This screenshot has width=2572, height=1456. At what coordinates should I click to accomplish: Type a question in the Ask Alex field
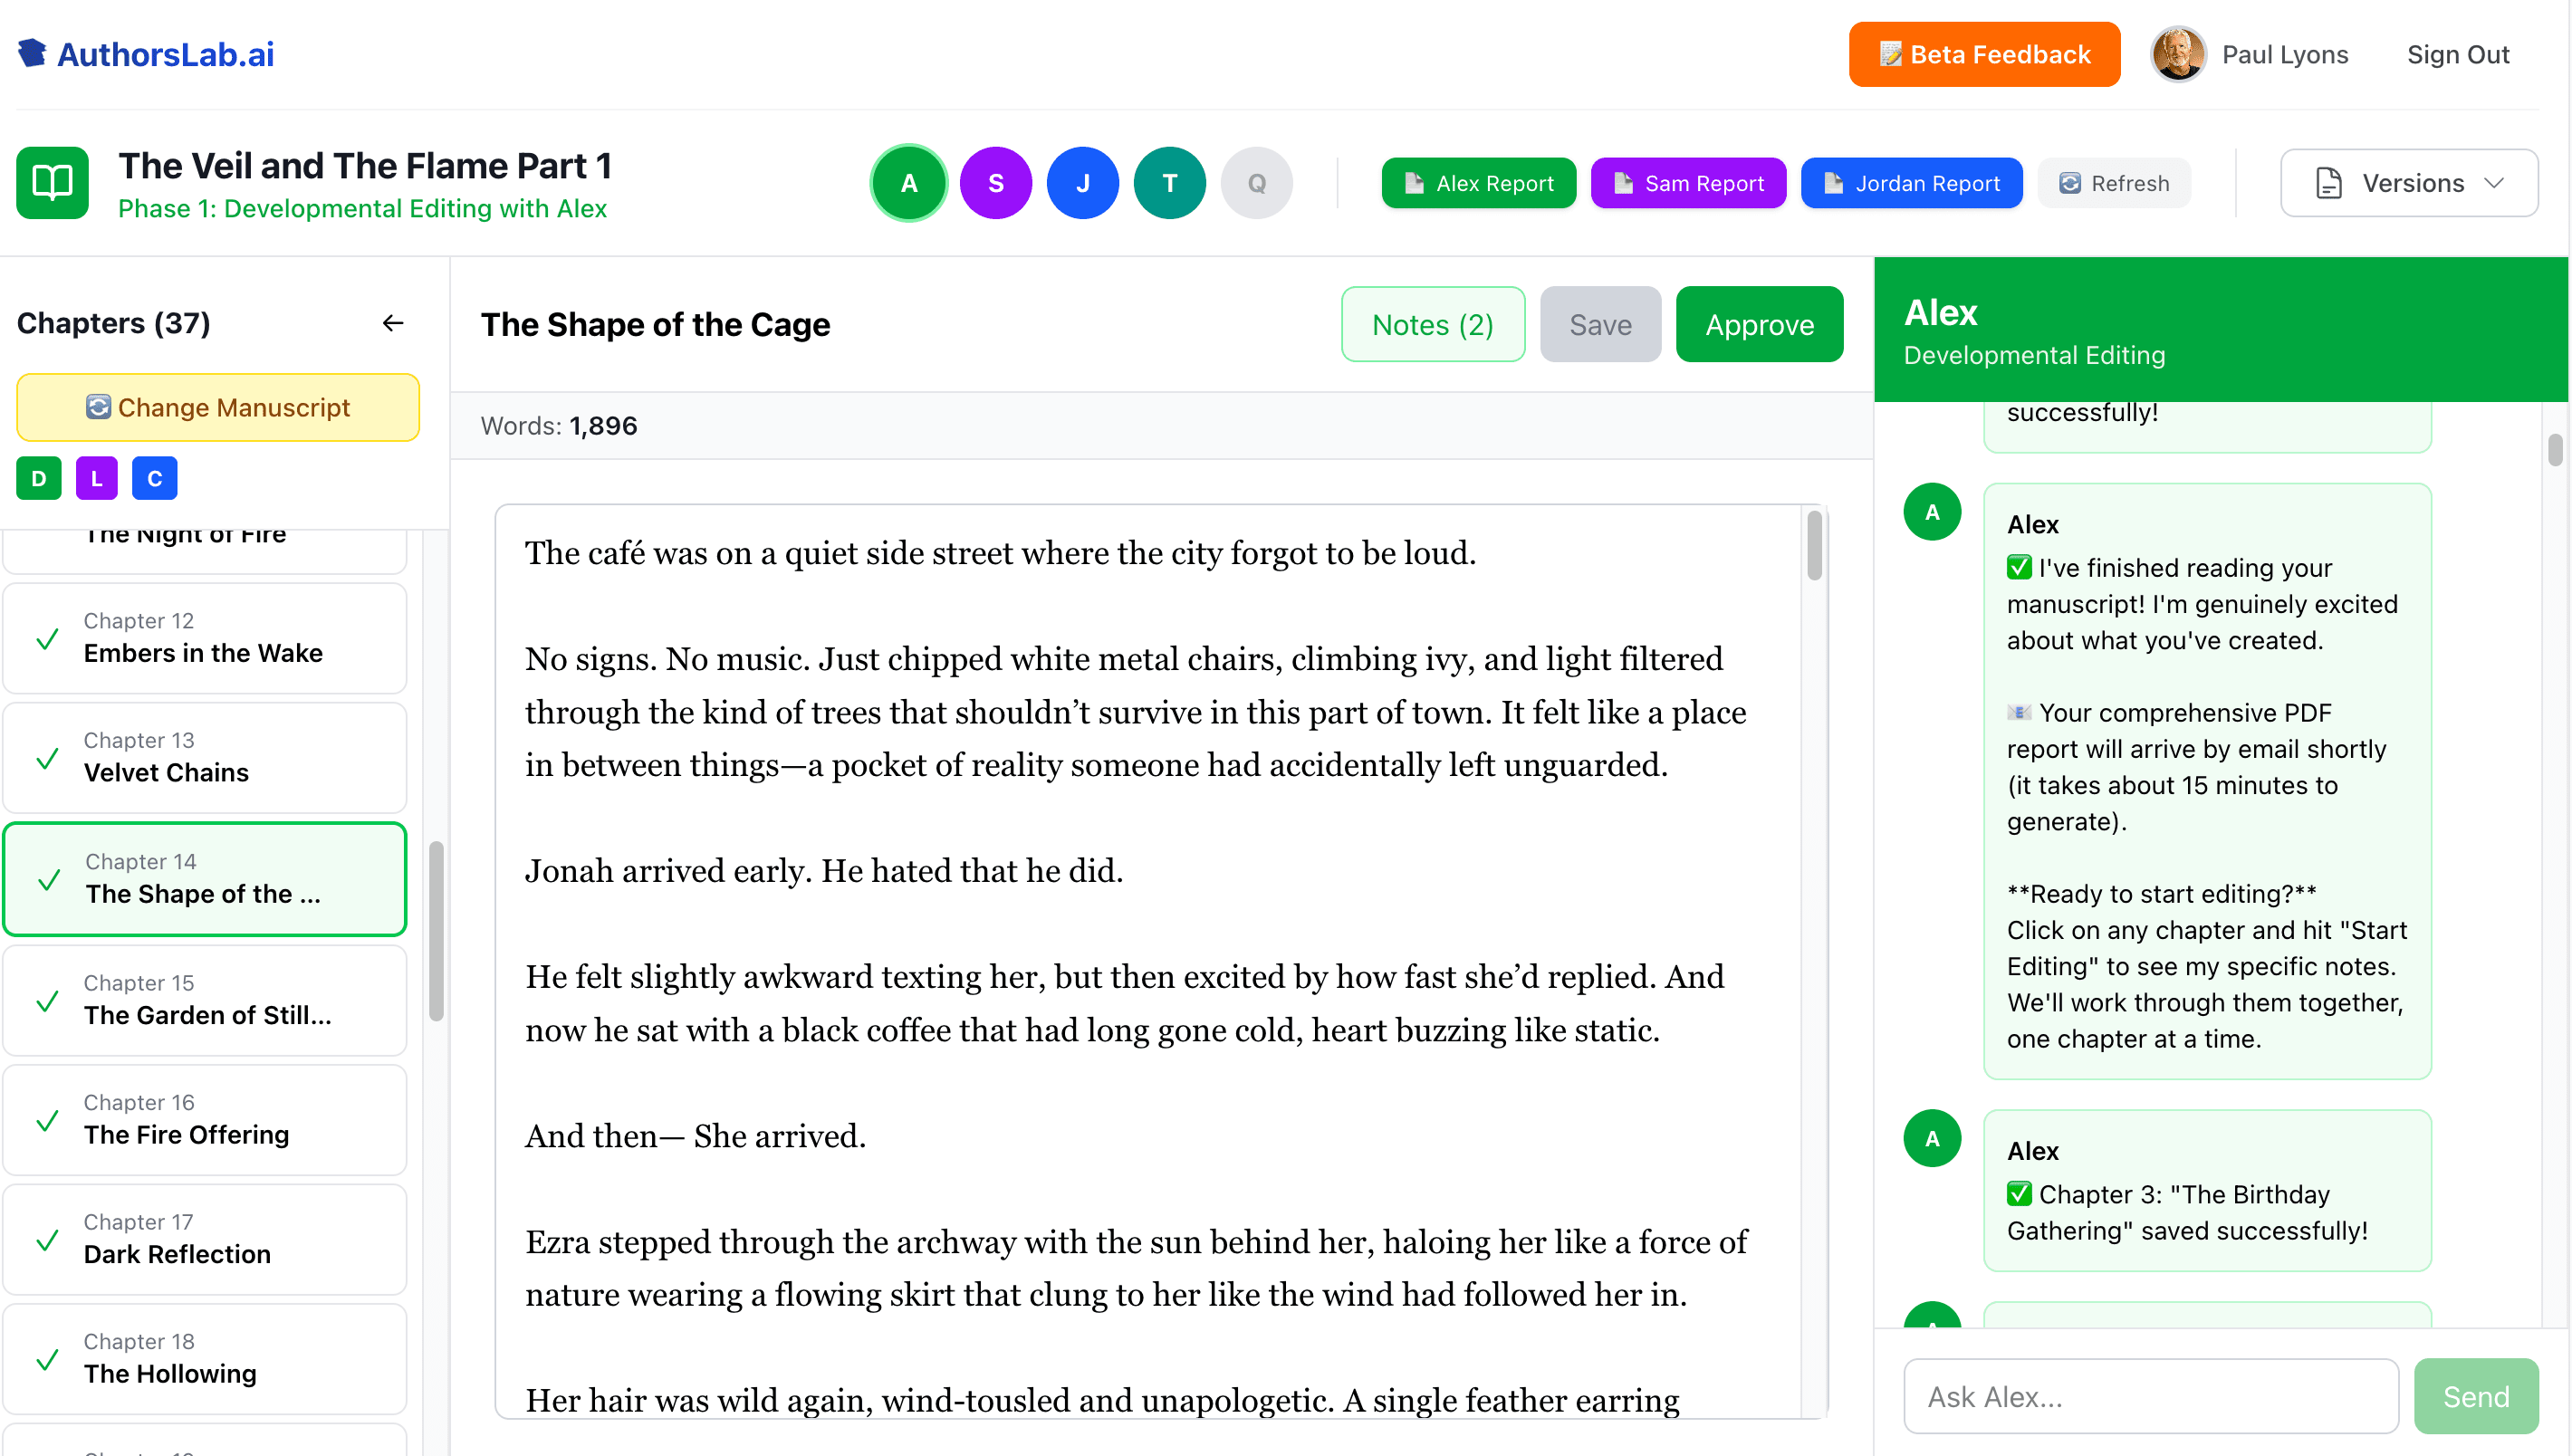tap(2150, 1396)
